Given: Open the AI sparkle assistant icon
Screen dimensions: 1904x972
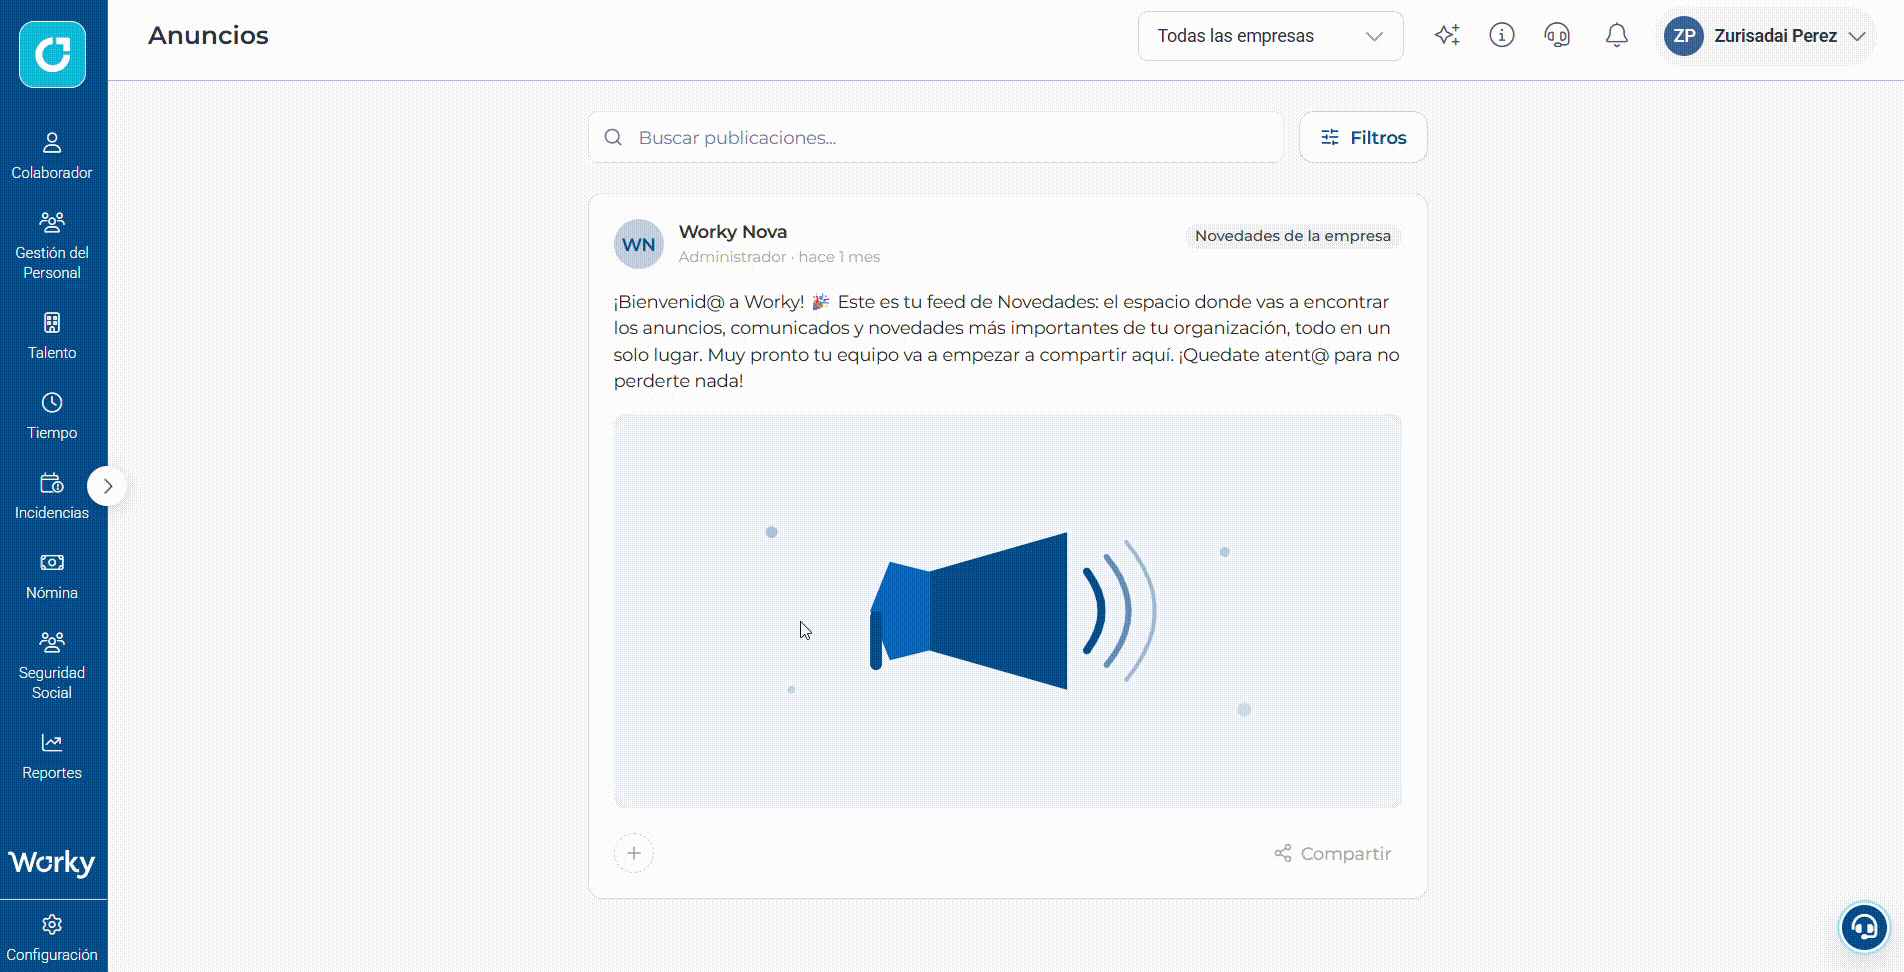Looking at the screenshot, I should (x=1447, y=35).
